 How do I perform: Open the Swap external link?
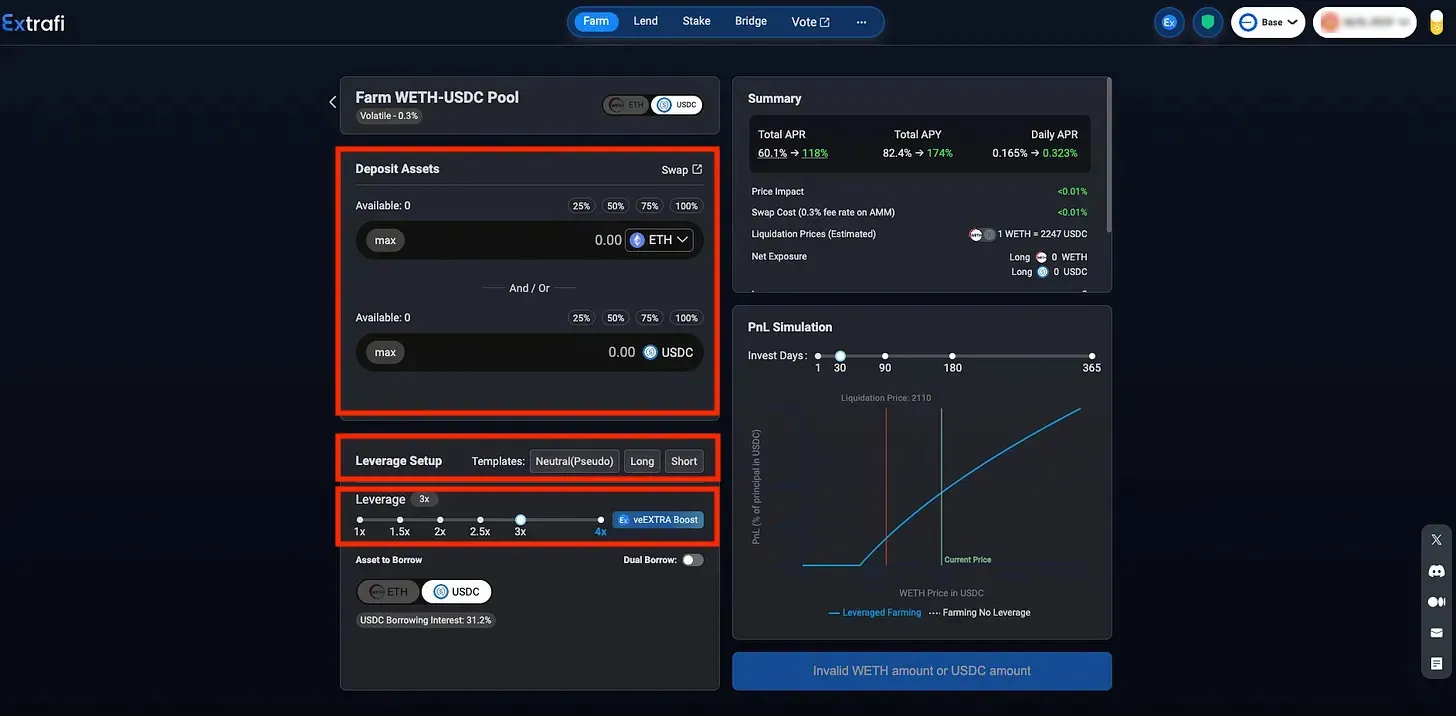point(682,170)
